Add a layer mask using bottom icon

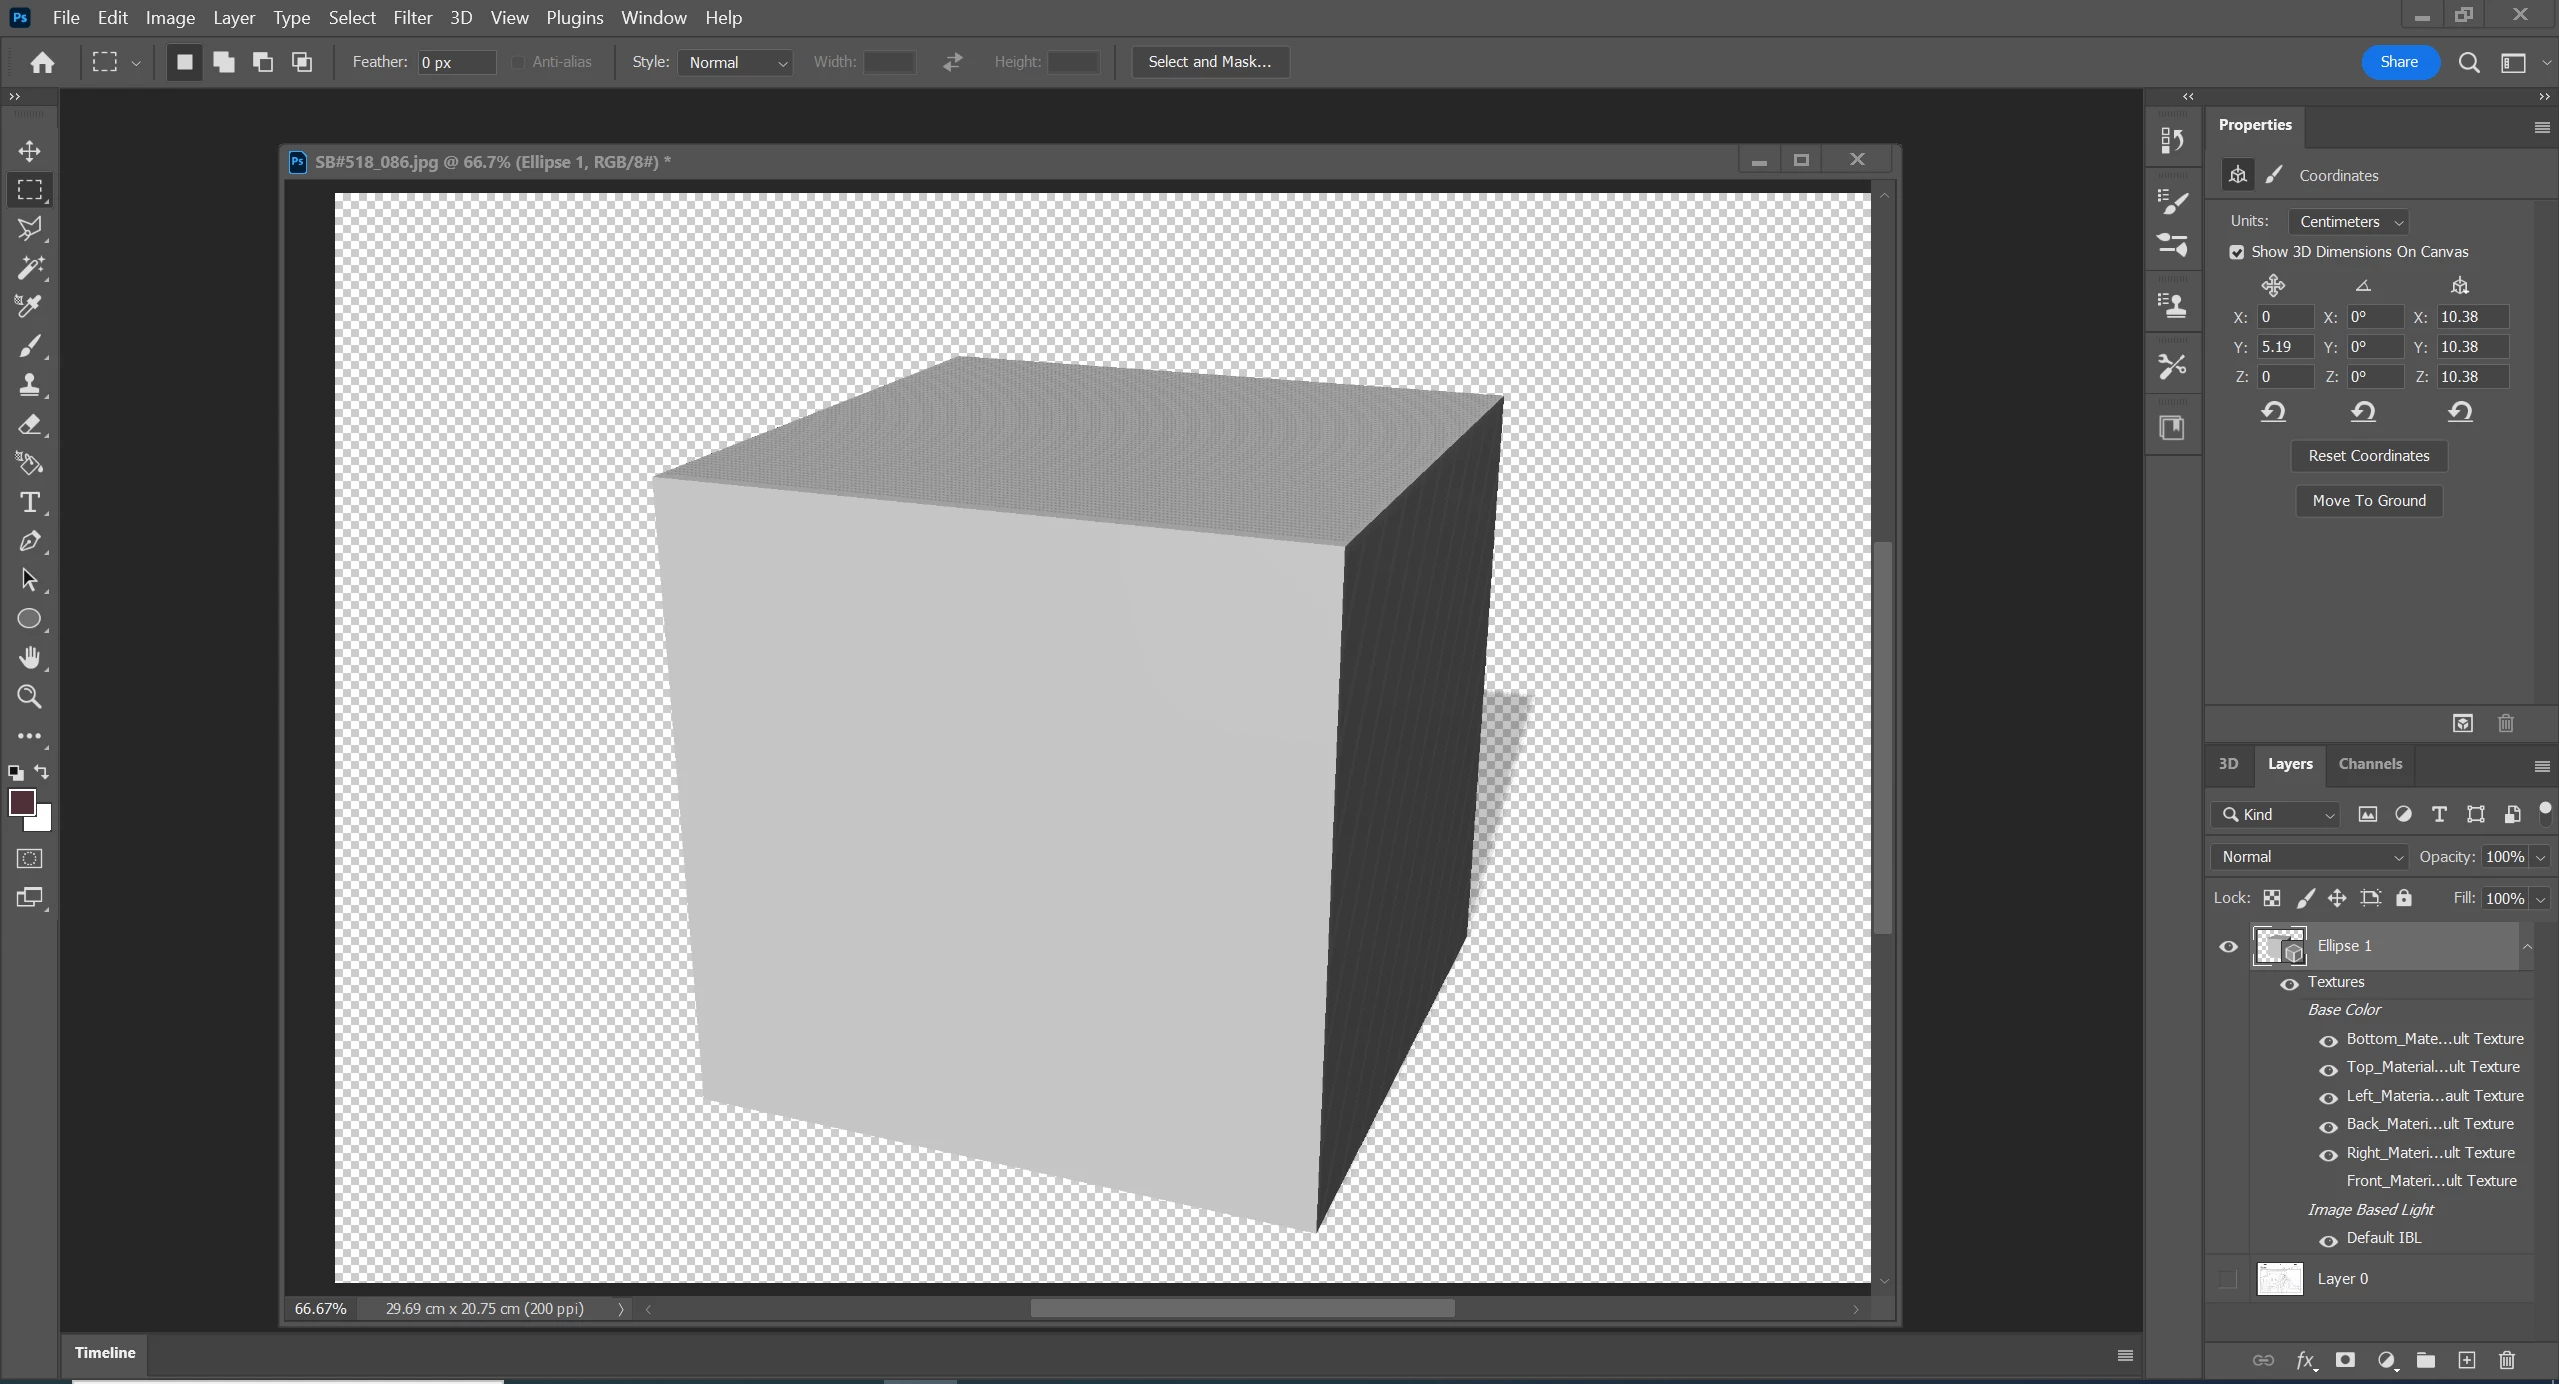[2345, 1360]
